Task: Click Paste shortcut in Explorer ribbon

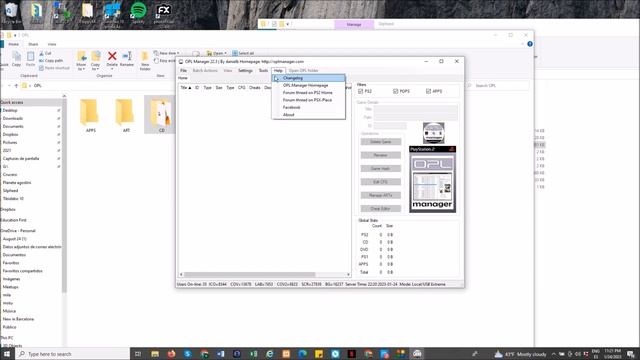Action: pos(54,68)
